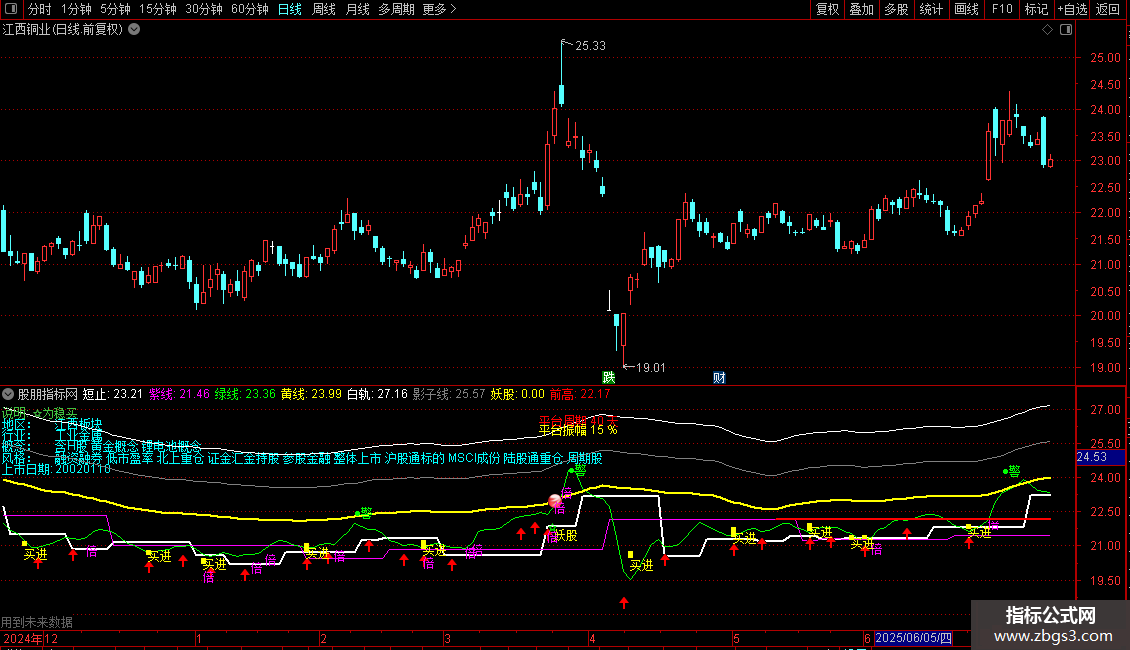Switch to 周线 weekly chart
Viewport: 1130px width, 650px height.
324,9
